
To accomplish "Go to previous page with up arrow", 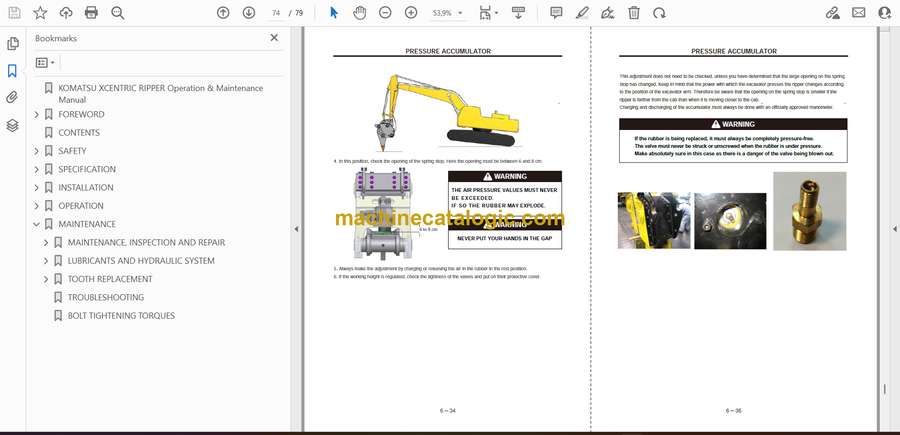I will pos(223,13).
